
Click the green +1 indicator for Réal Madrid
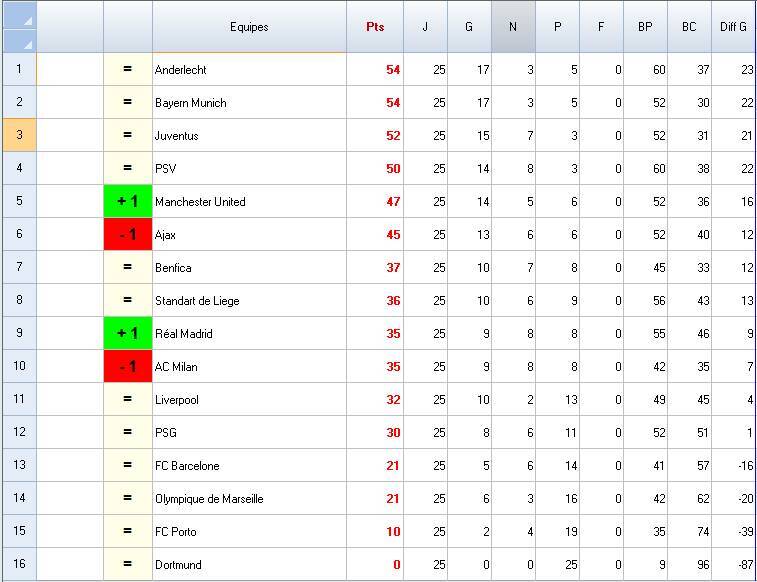pos(127,334)
